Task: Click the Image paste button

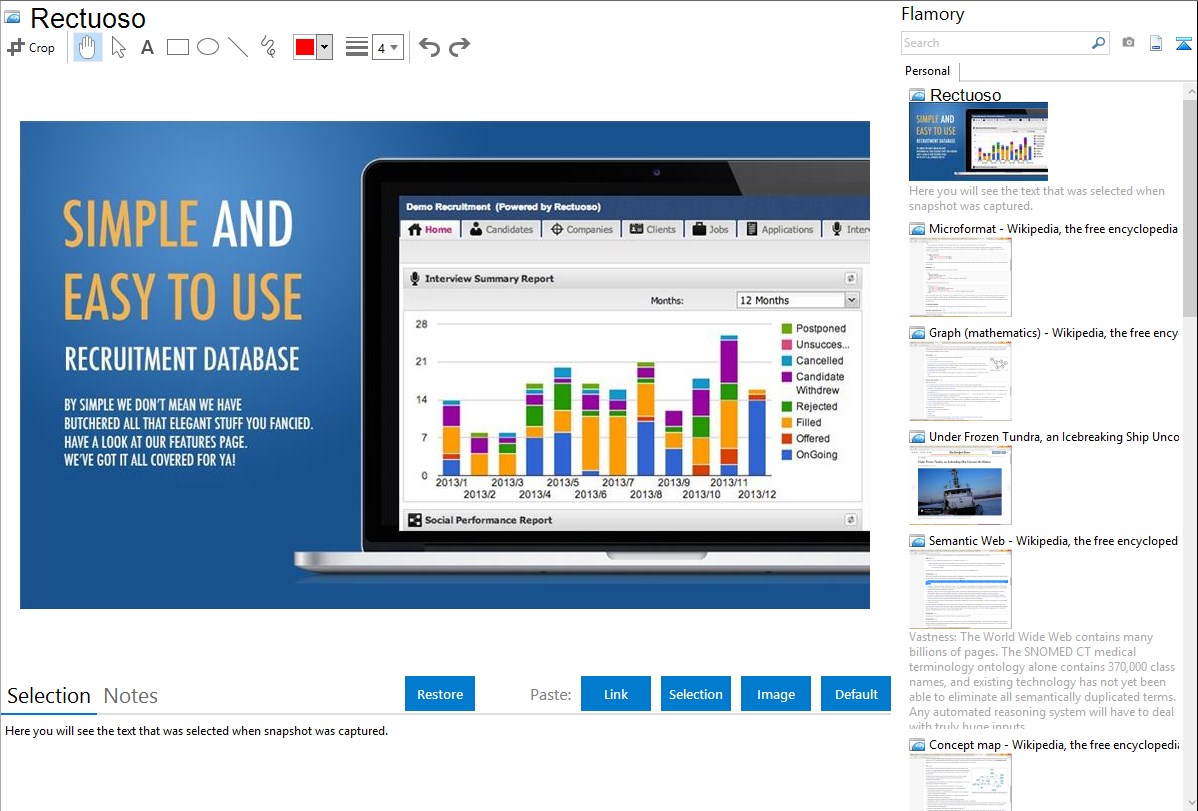Action: [x=776, y=693]
